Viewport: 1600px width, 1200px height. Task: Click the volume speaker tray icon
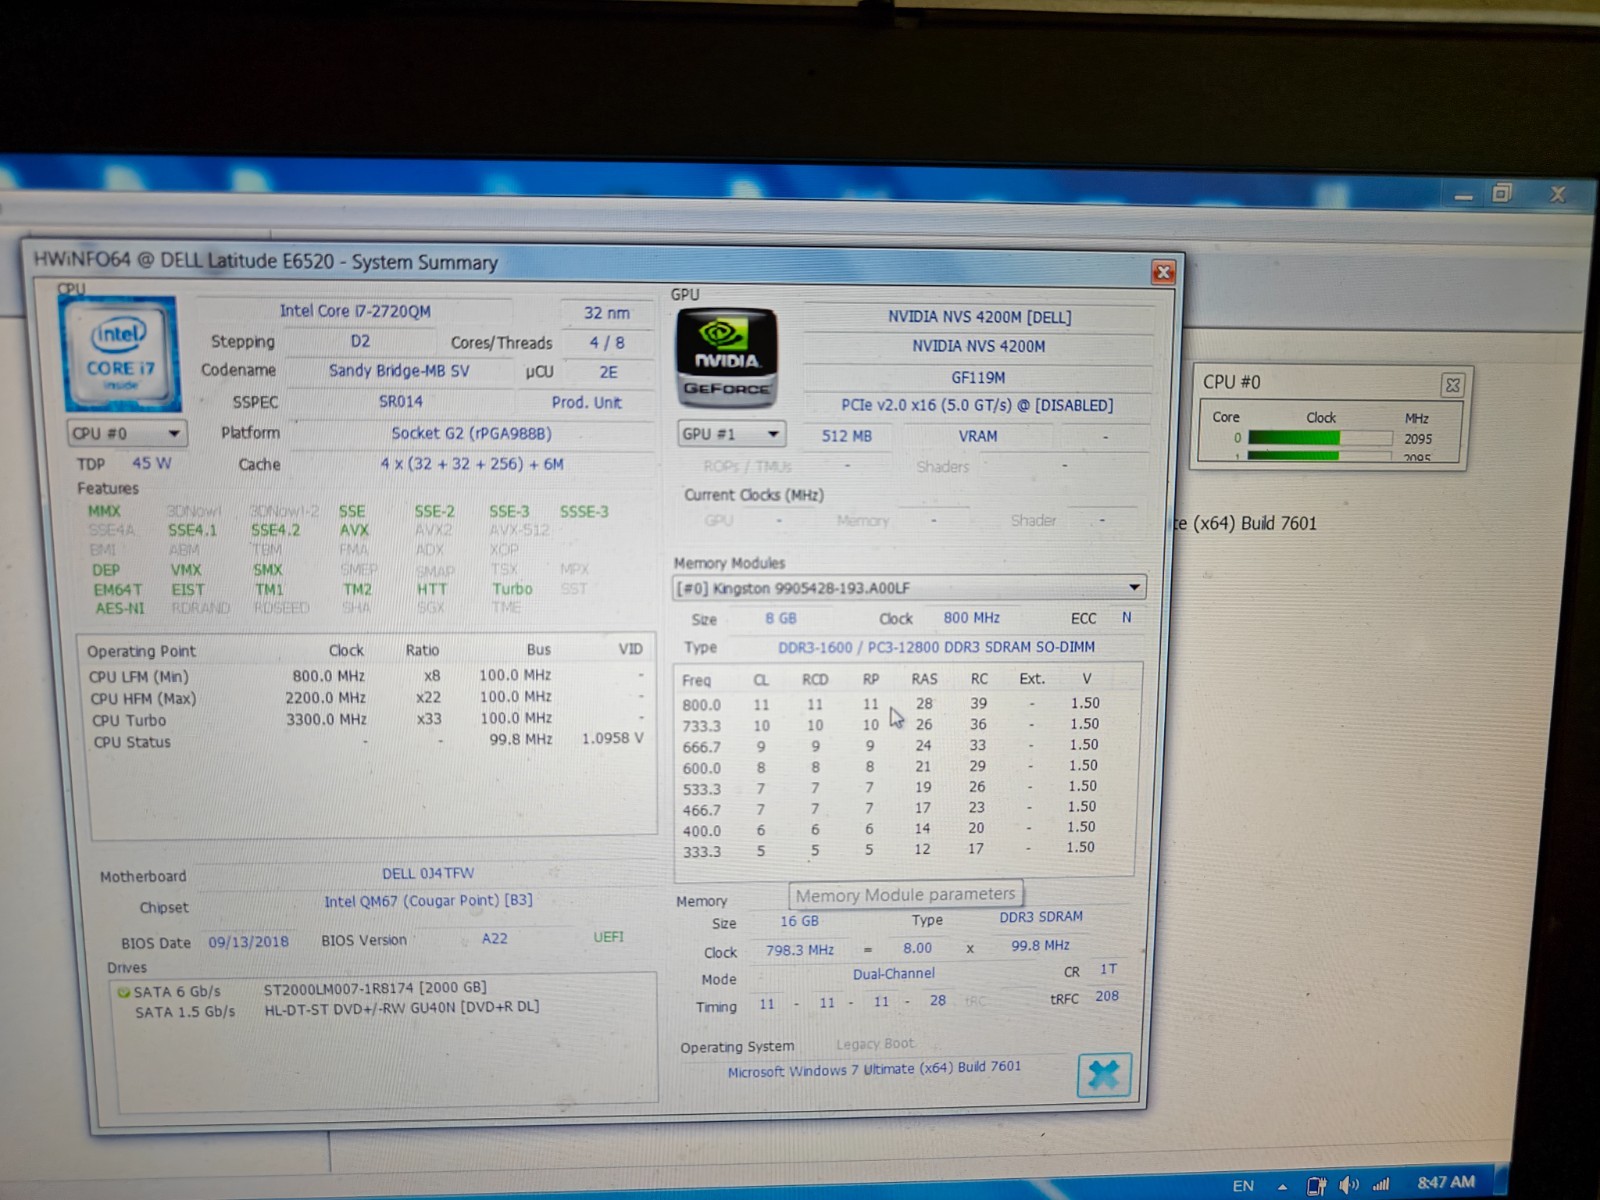point(1349,1184)
